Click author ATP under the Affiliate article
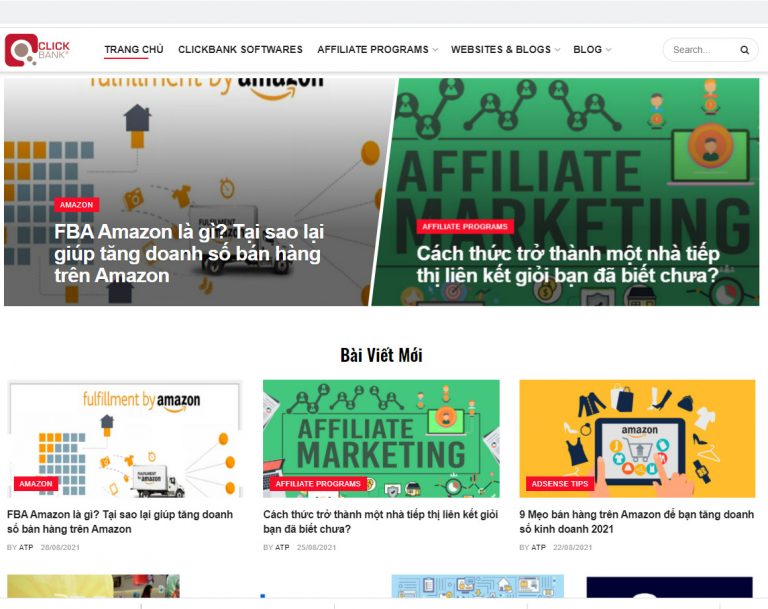 pos(282,547)
